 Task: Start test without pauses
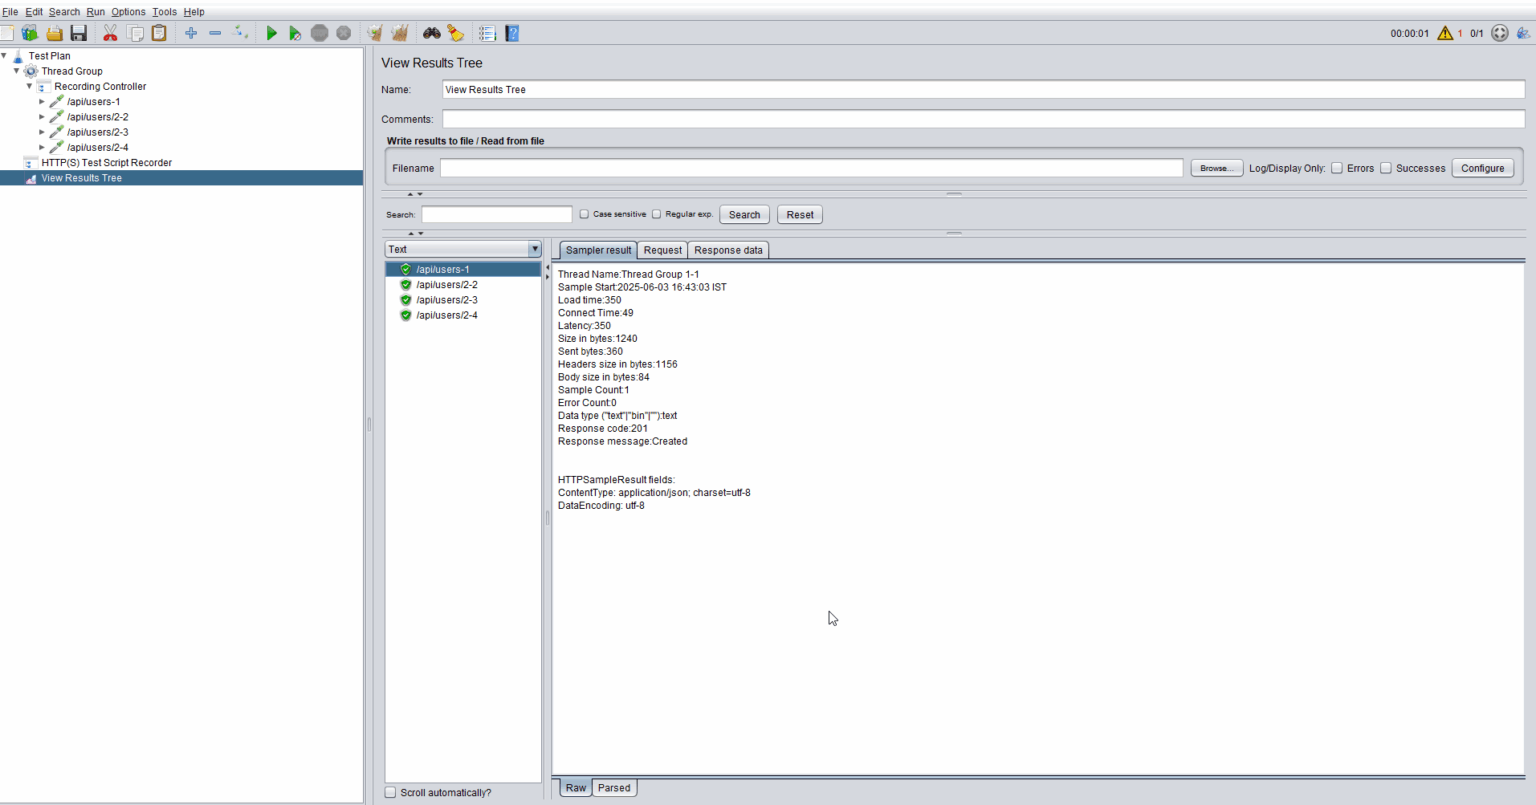tap(295, 32)
